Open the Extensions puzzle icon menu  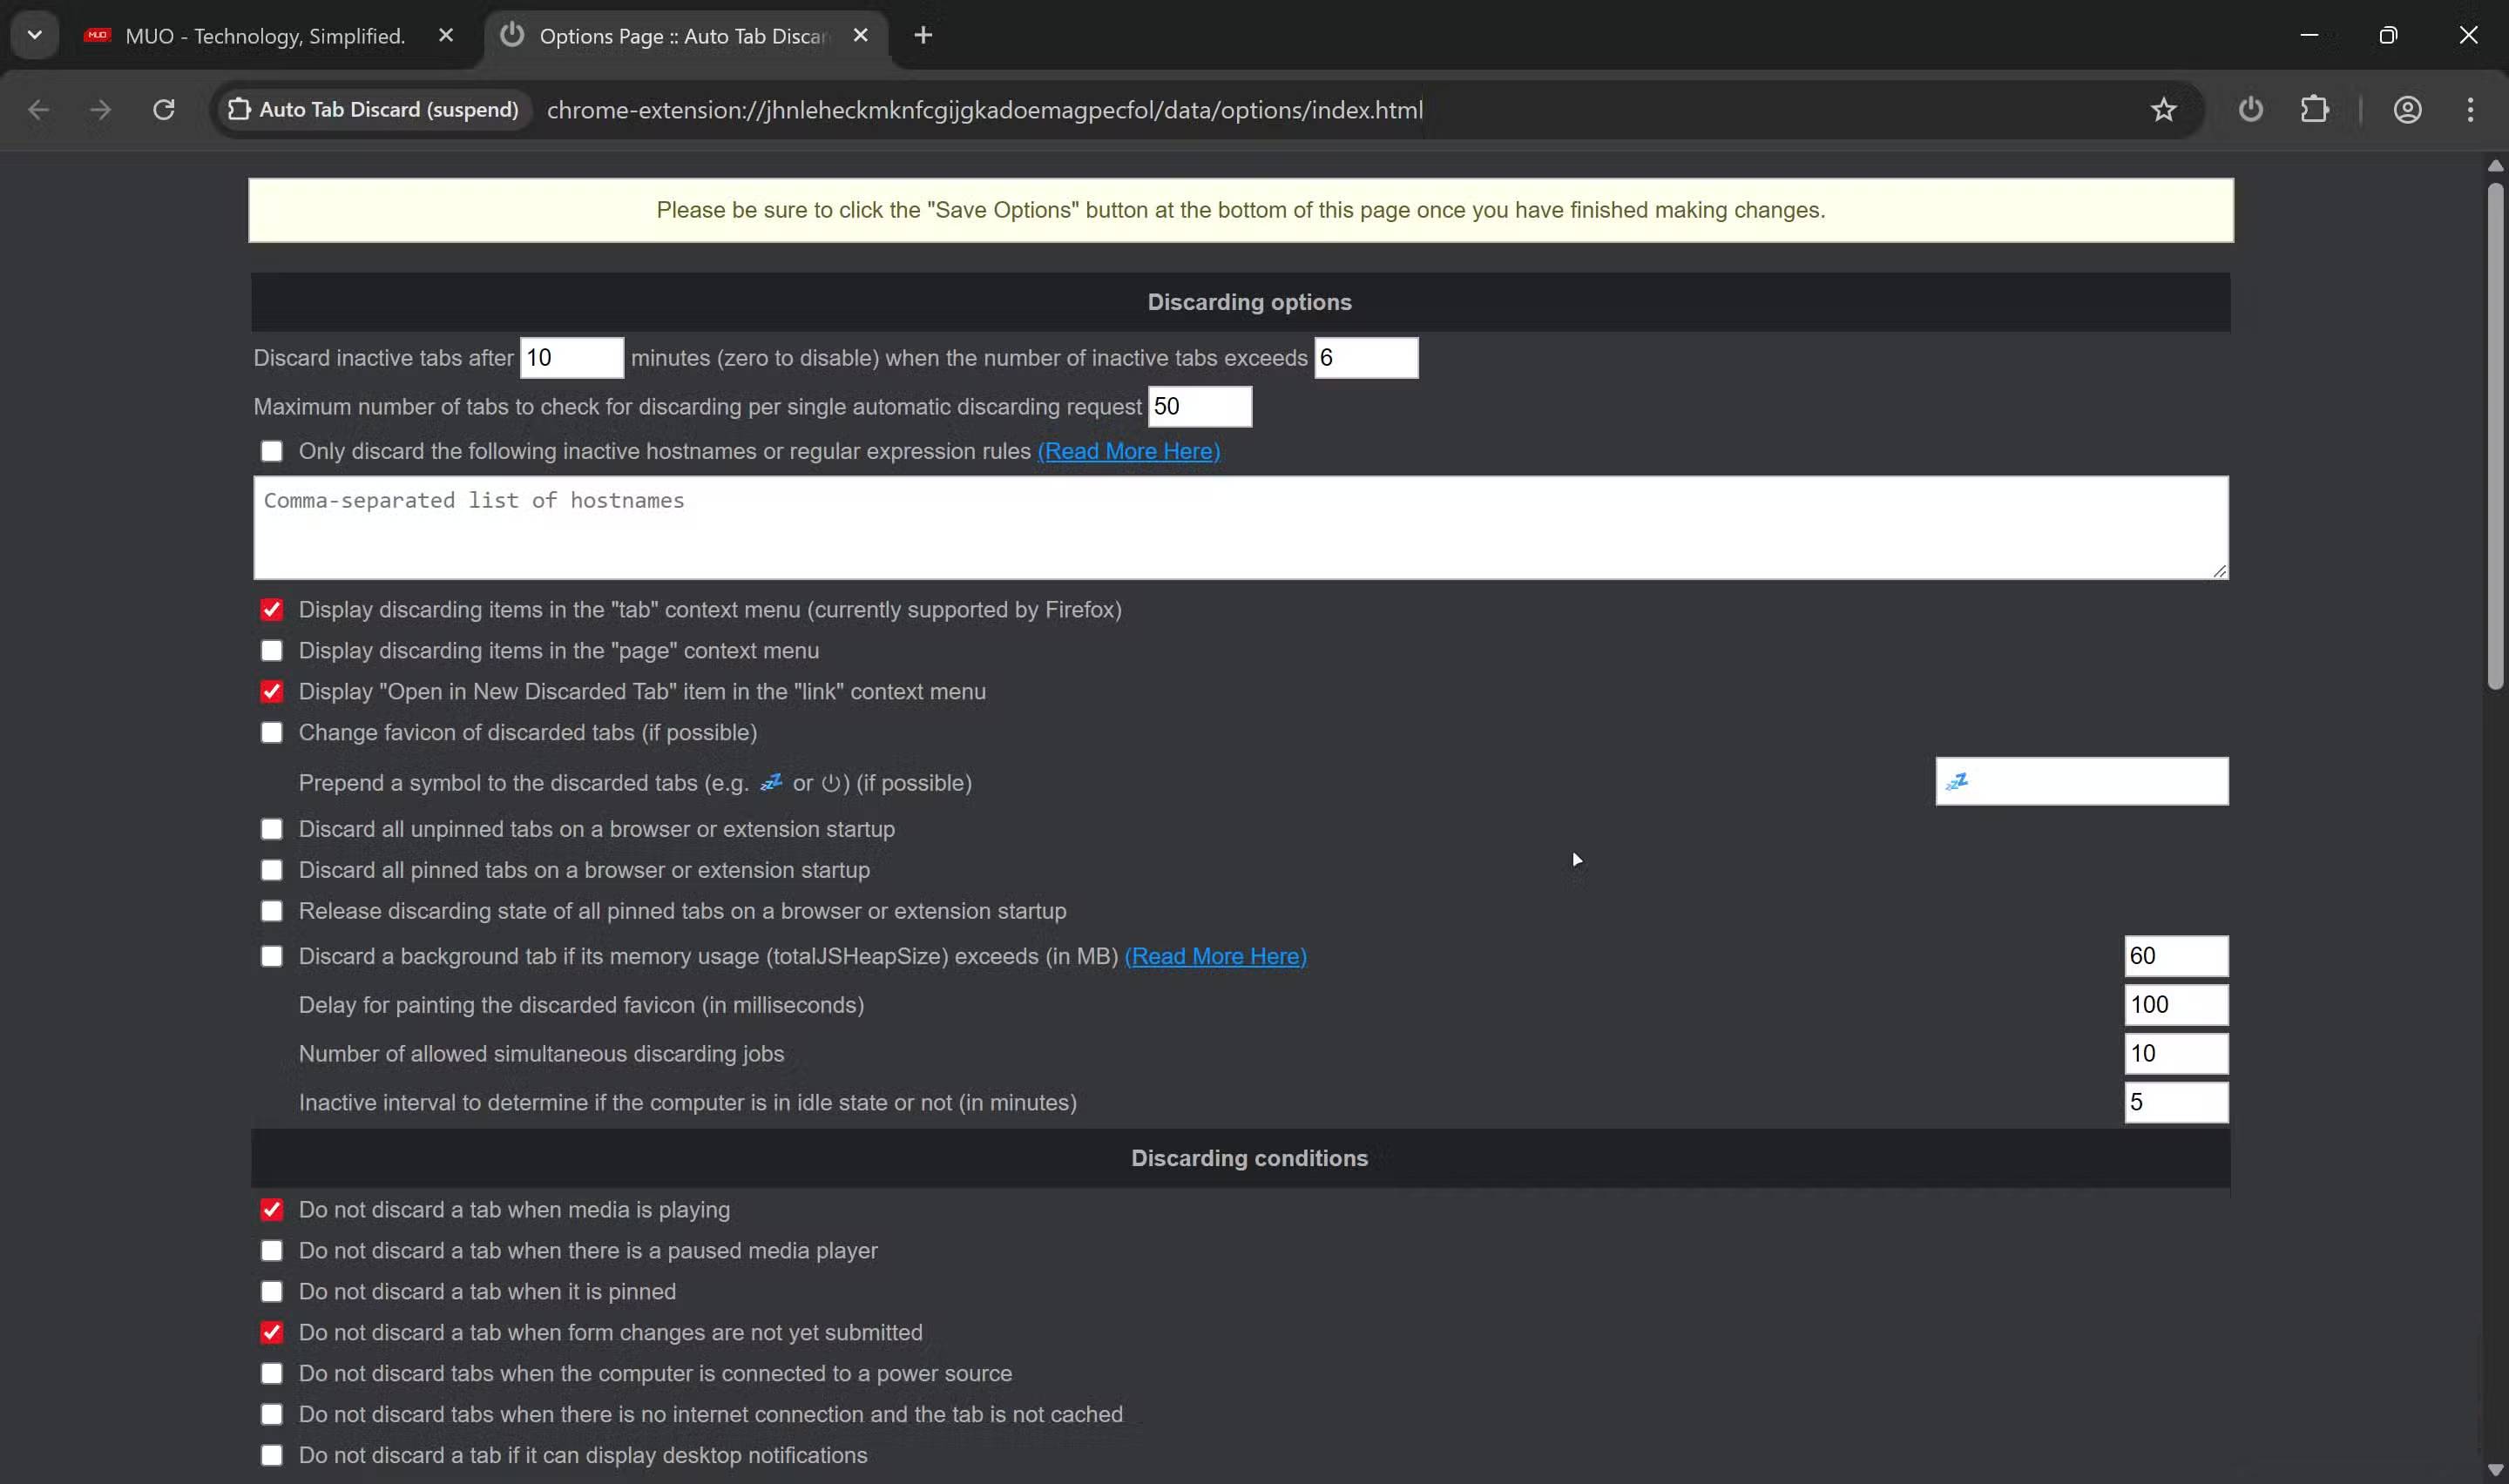click(2314, 109)
